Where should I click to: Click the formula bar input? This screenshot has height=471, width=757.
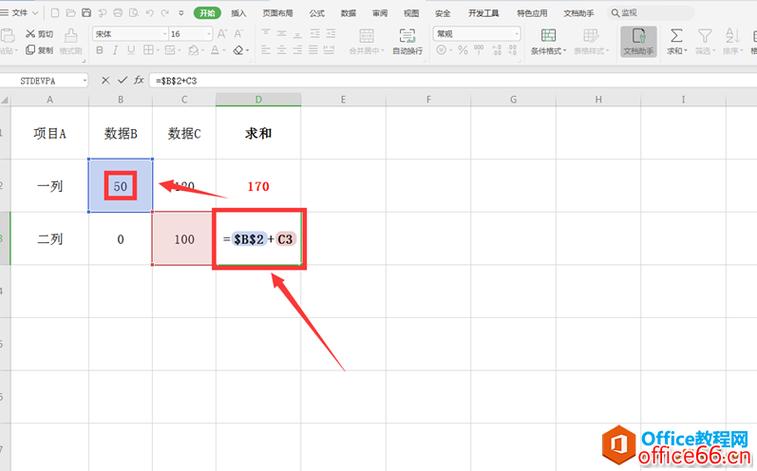pyautogui.click(x=453, y=80)
